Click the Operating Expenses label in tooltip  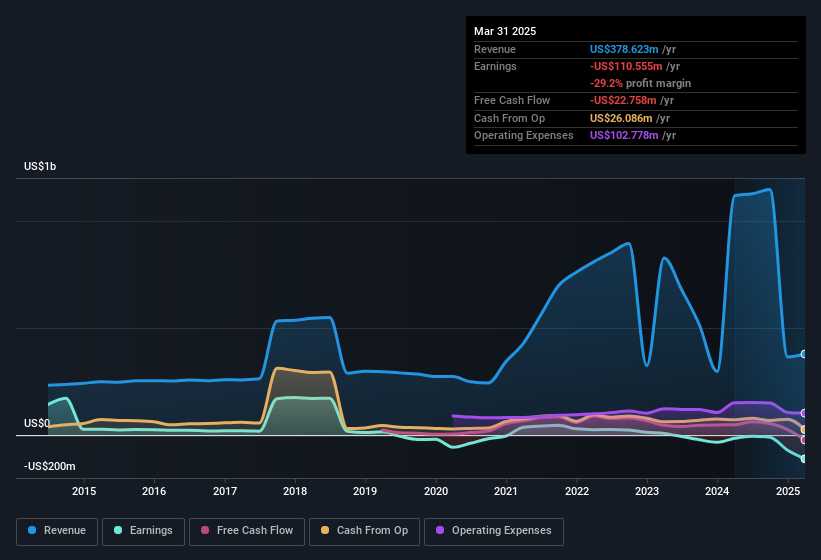[524, 136]
